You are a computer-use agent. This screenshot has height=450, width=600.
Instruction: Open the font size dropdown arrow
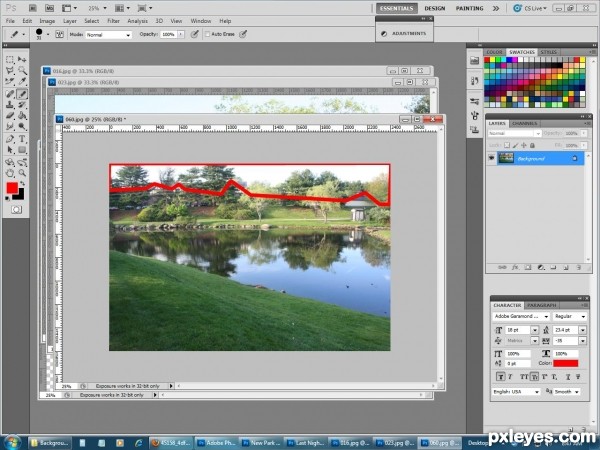pos(535,330)
